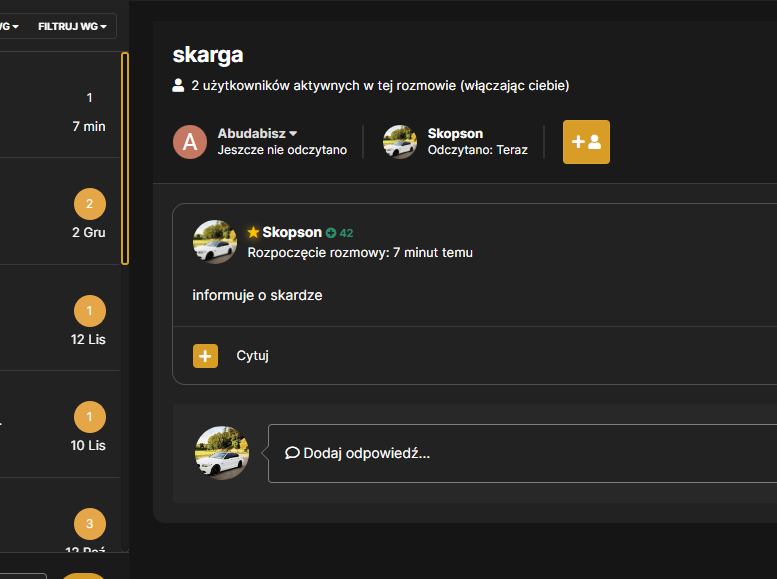This screenshot has width=777, height=579.
Task: Open conversation dated 10 Lis
Action: point(60,424)
